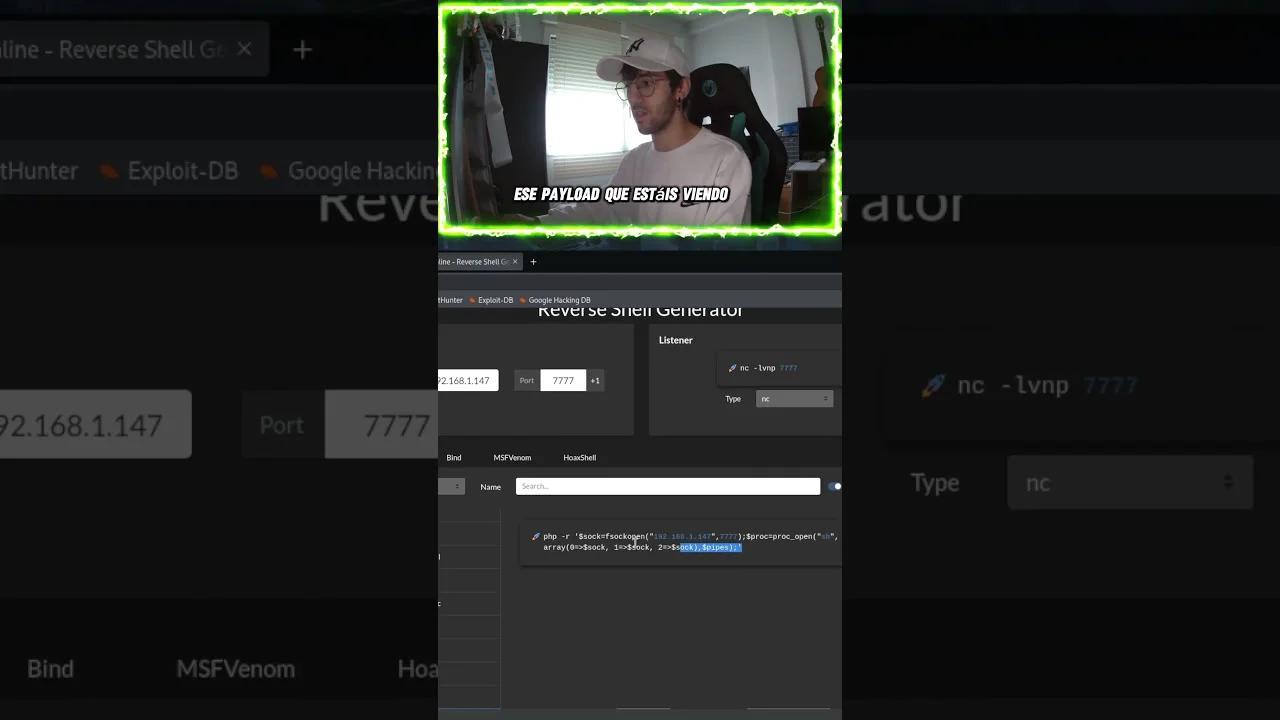
Task: Switch to the MSFVenom tab
Action: tap(512, 458)
